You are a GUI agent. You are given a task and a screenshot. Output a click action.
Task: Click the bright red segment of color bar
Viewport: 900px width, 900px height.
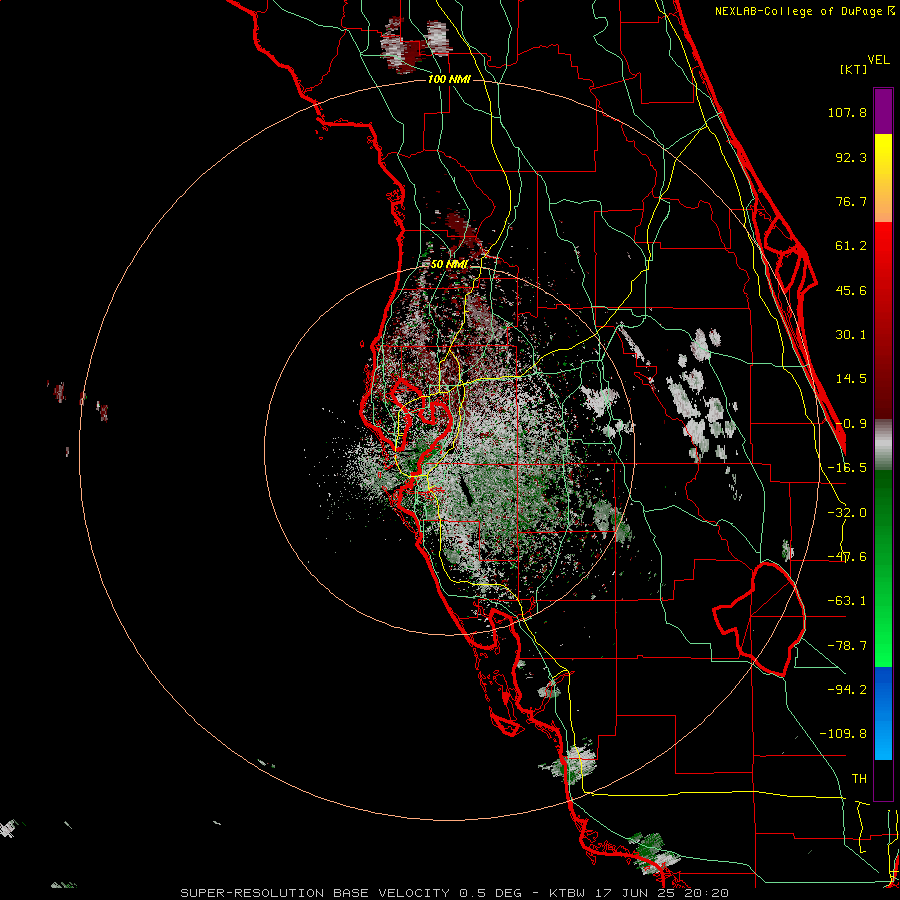[883, 321]
